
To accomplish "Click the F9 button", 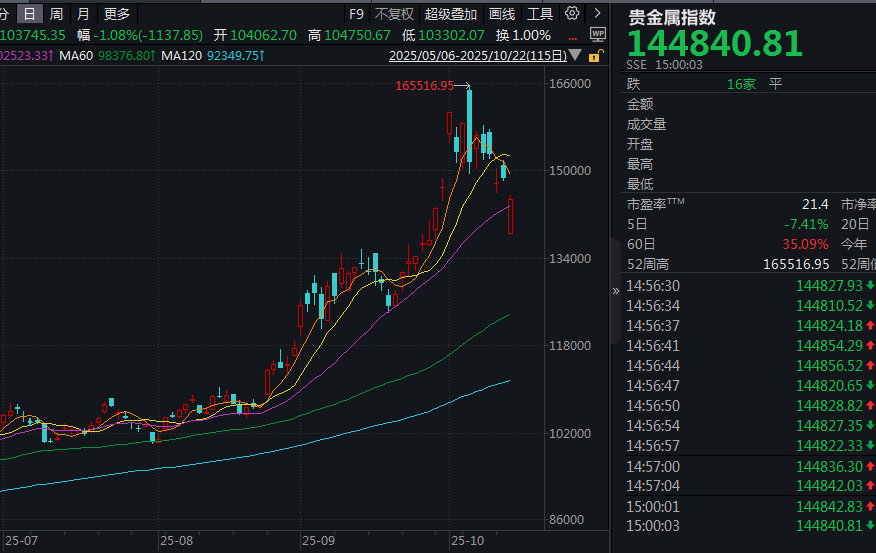I will 356,14.
